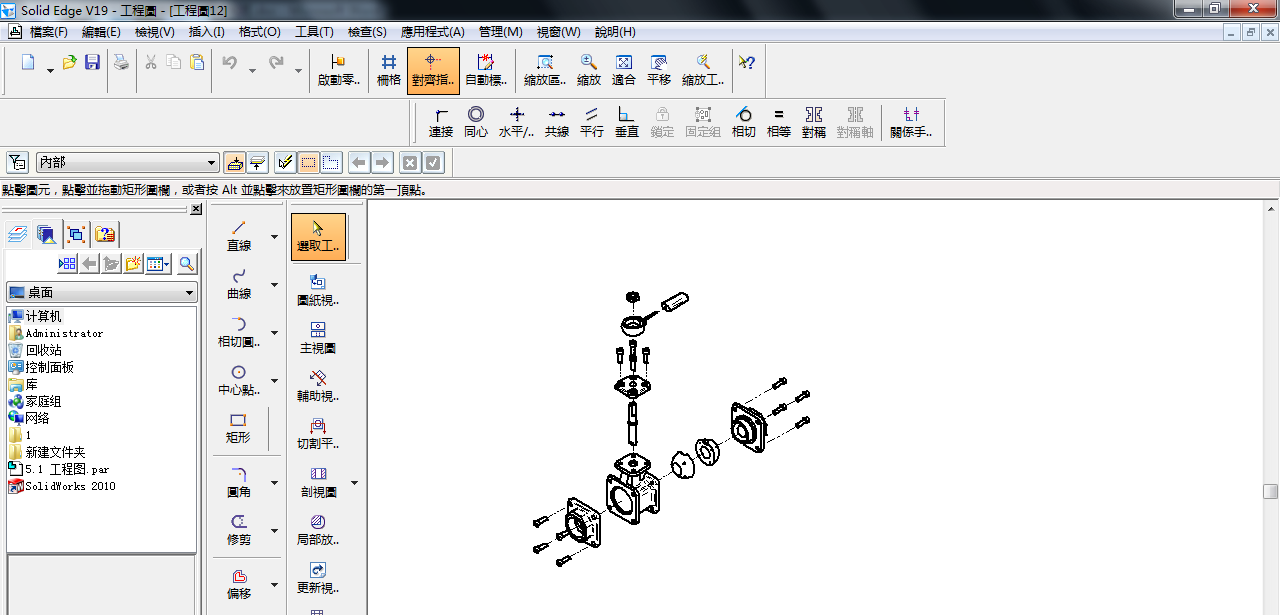Toggle the 關係手.. relationship handles
1280x615 pixels.
click(911, 122)
